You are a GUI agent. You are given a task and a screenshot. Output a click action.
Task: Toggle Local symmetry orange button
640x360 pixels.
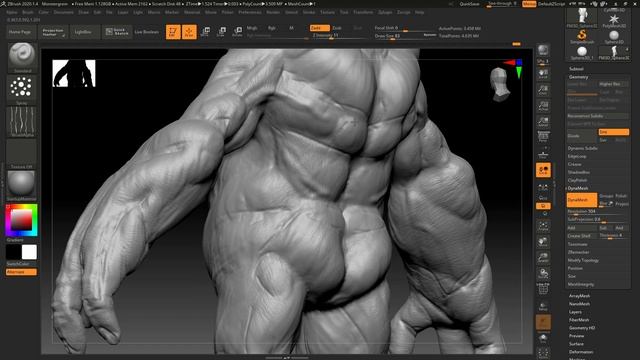(x=543, y=170)
